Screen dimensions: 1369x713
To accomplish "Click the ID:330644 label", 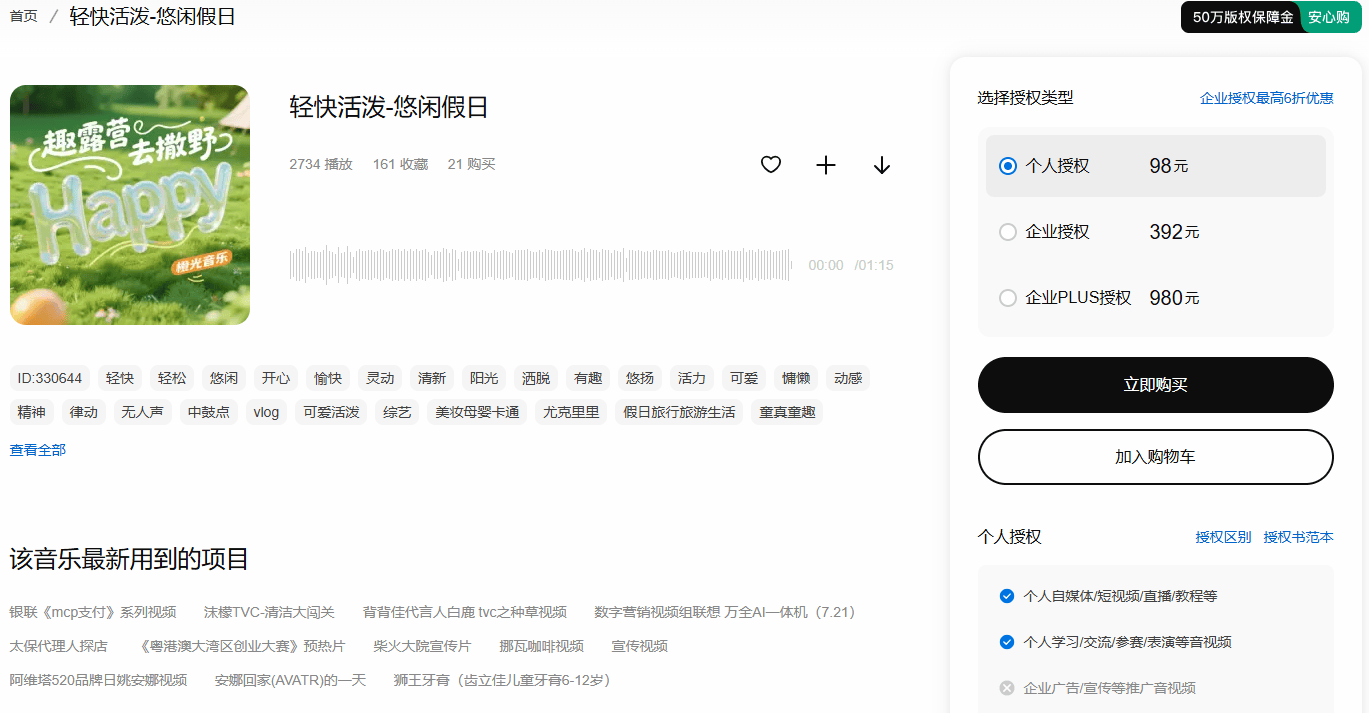I will [50, 378].
